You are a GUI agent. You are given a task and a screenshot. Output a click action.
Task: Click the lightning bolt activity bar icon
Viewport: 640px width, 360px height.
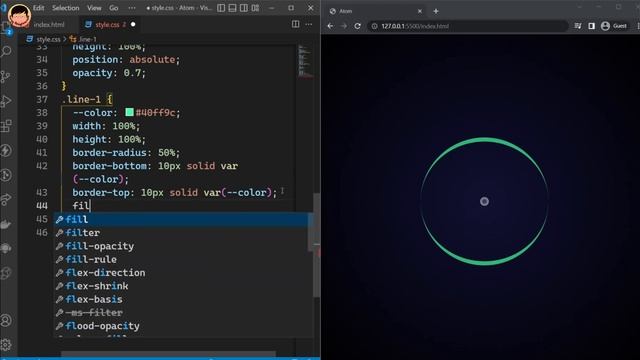[x=6, y=151]
